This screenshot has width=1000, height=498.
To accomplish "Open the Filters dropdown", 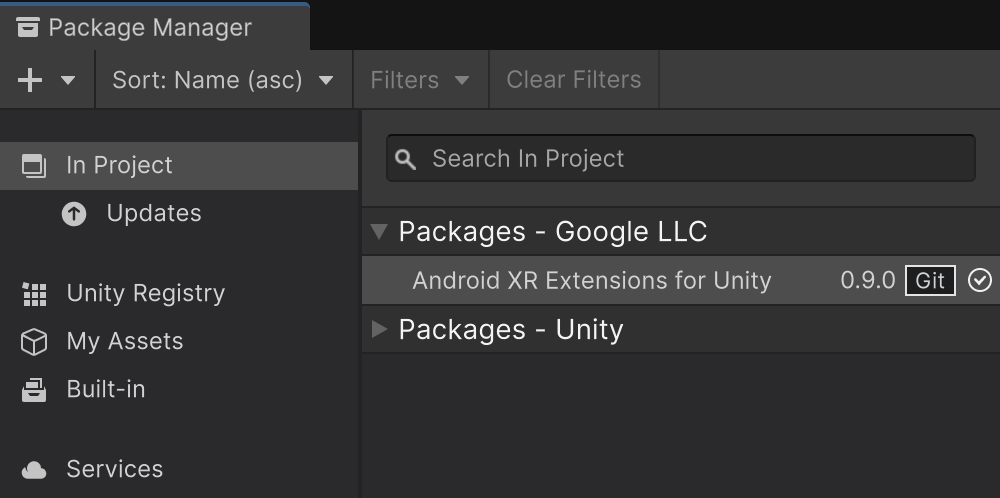I will (420, 80).
